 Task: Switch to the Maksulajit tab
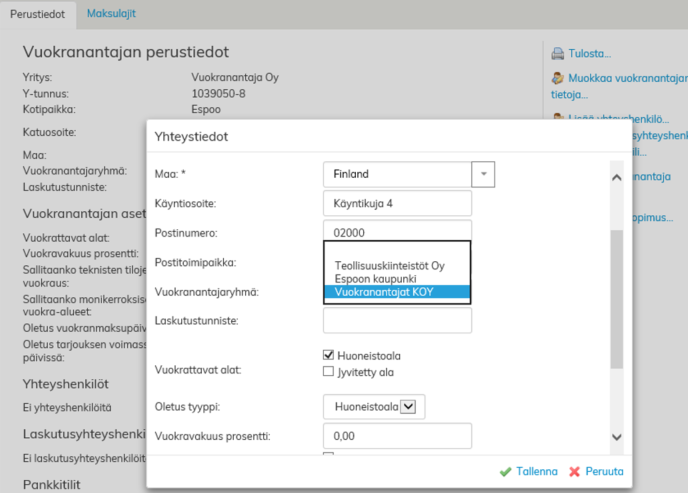coord(111,14)
